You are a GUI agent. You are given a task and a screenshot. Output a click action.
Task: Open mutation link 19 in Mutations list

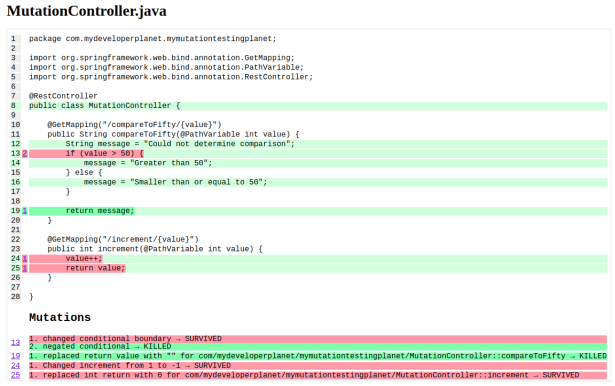15,356
